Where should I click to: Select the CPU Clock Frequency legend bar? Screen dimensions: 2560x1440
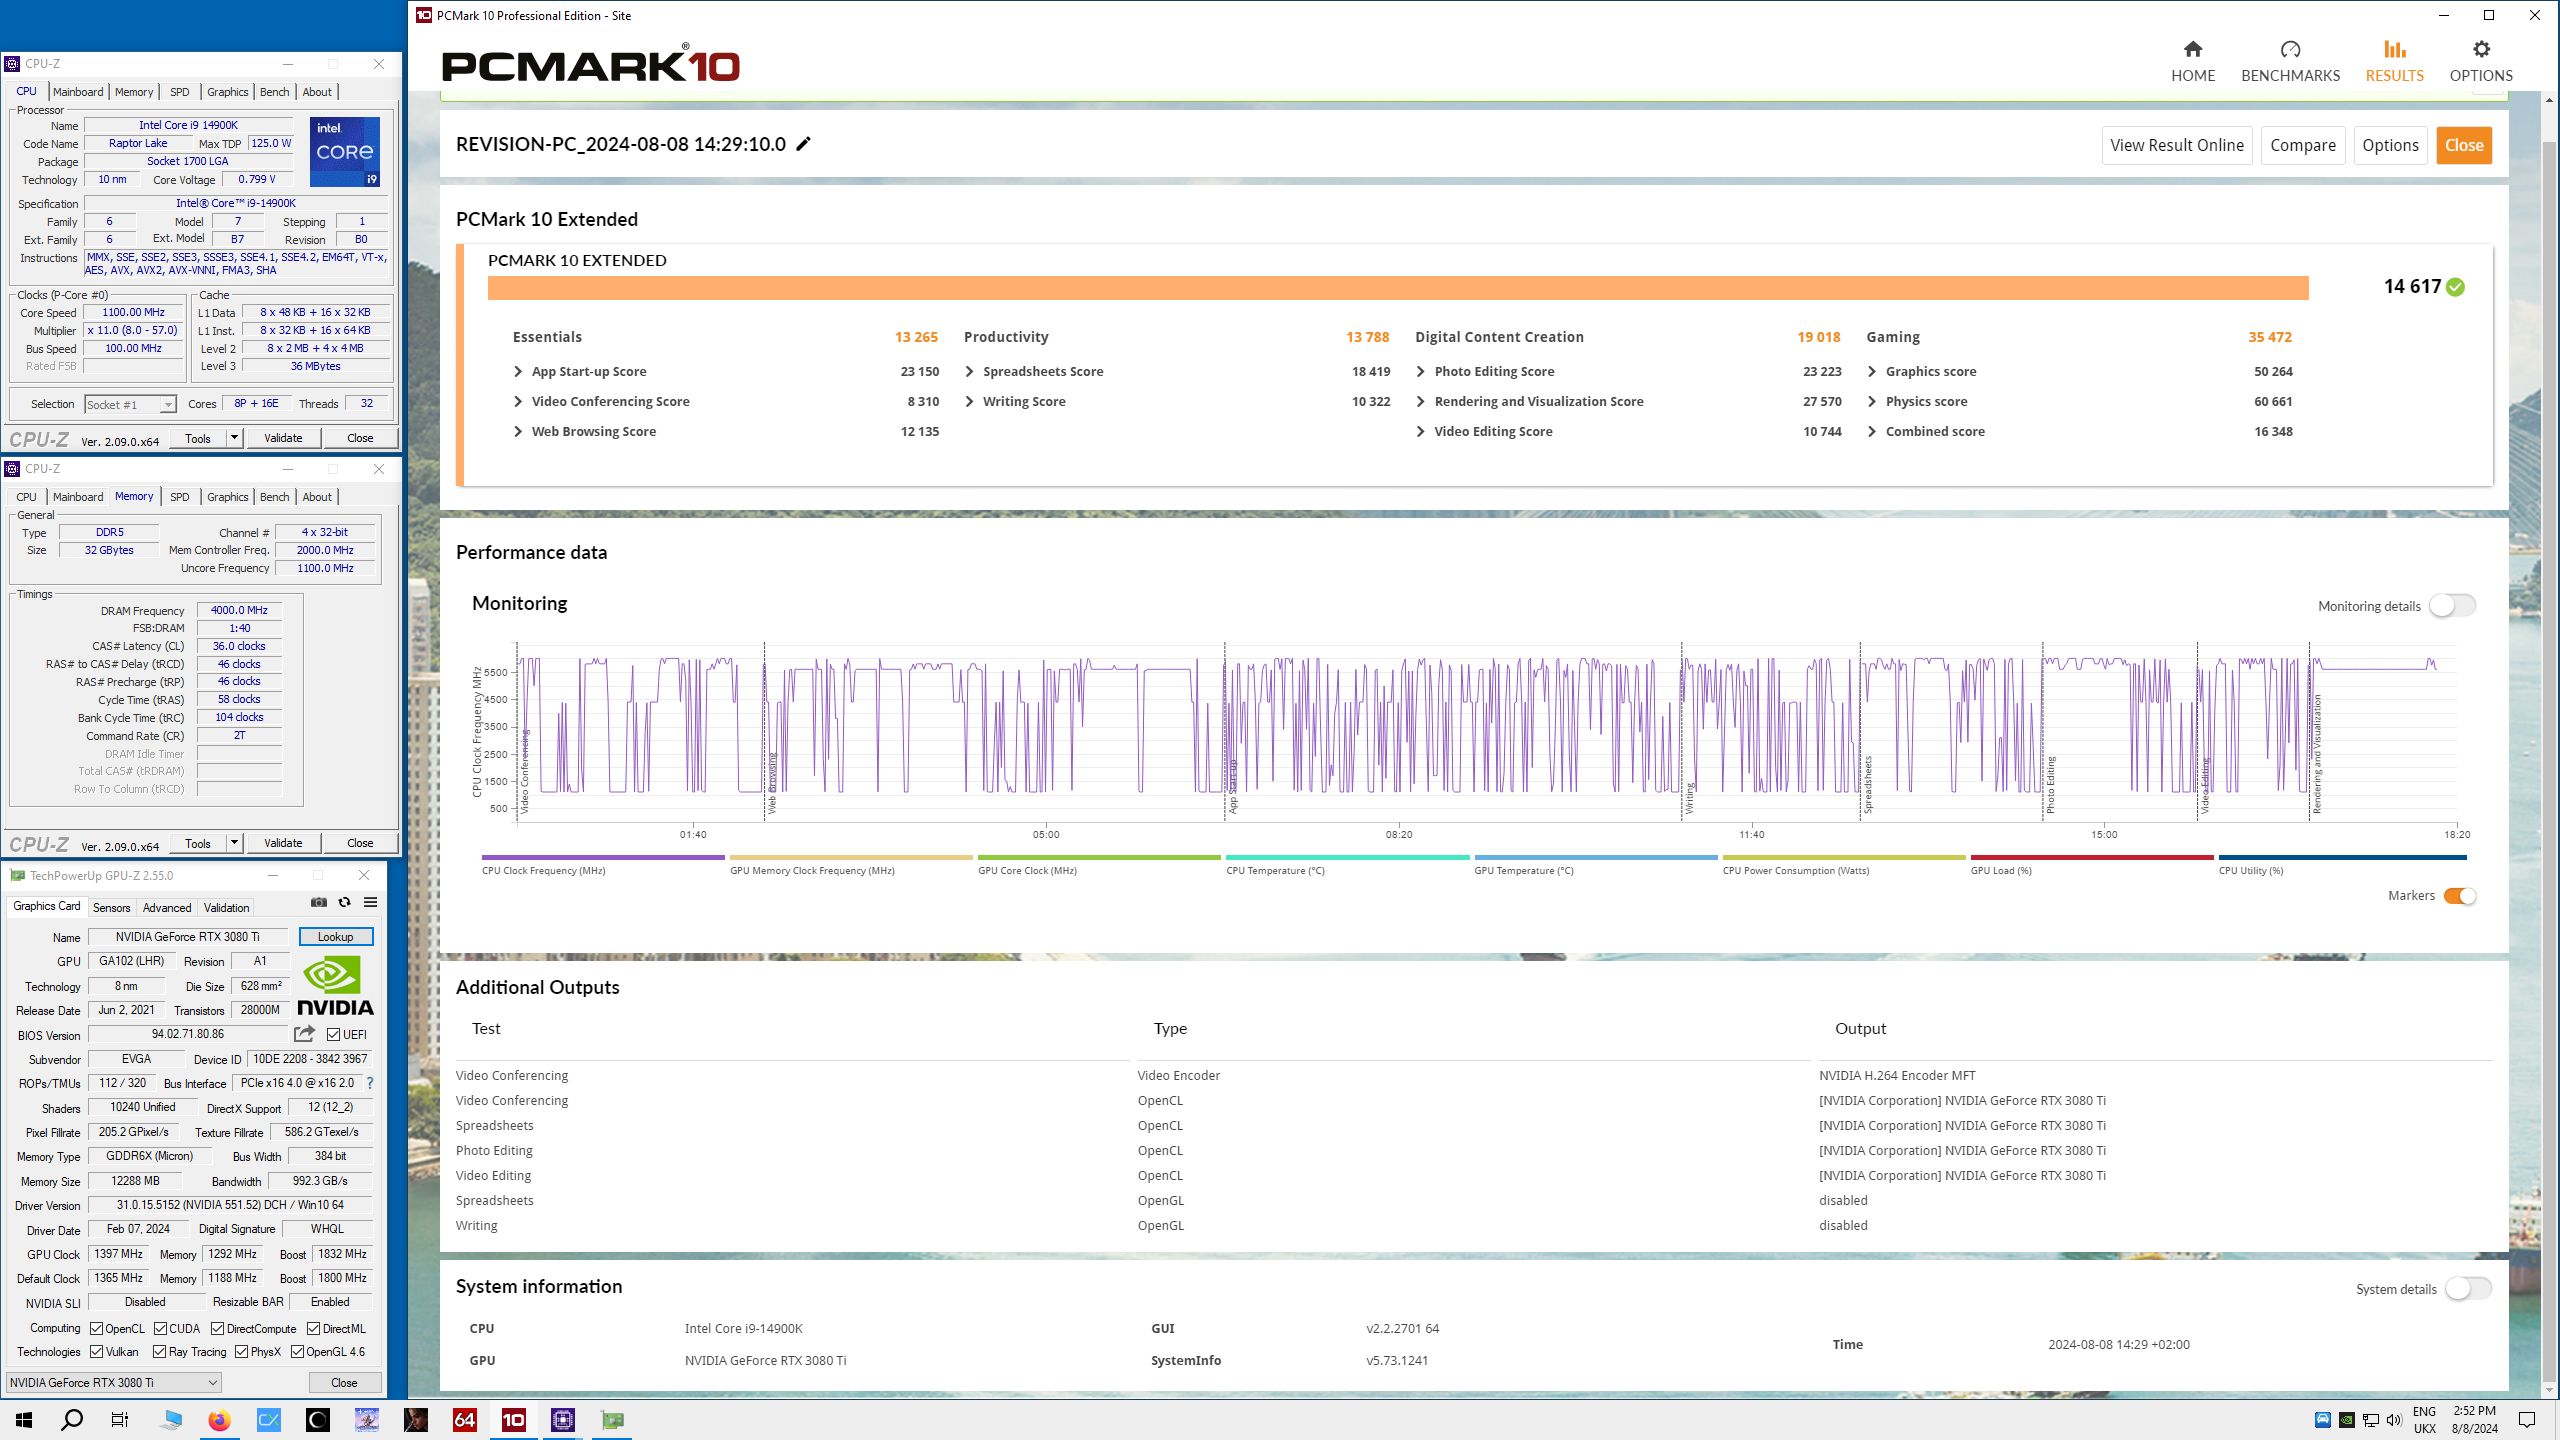(603, 858)
